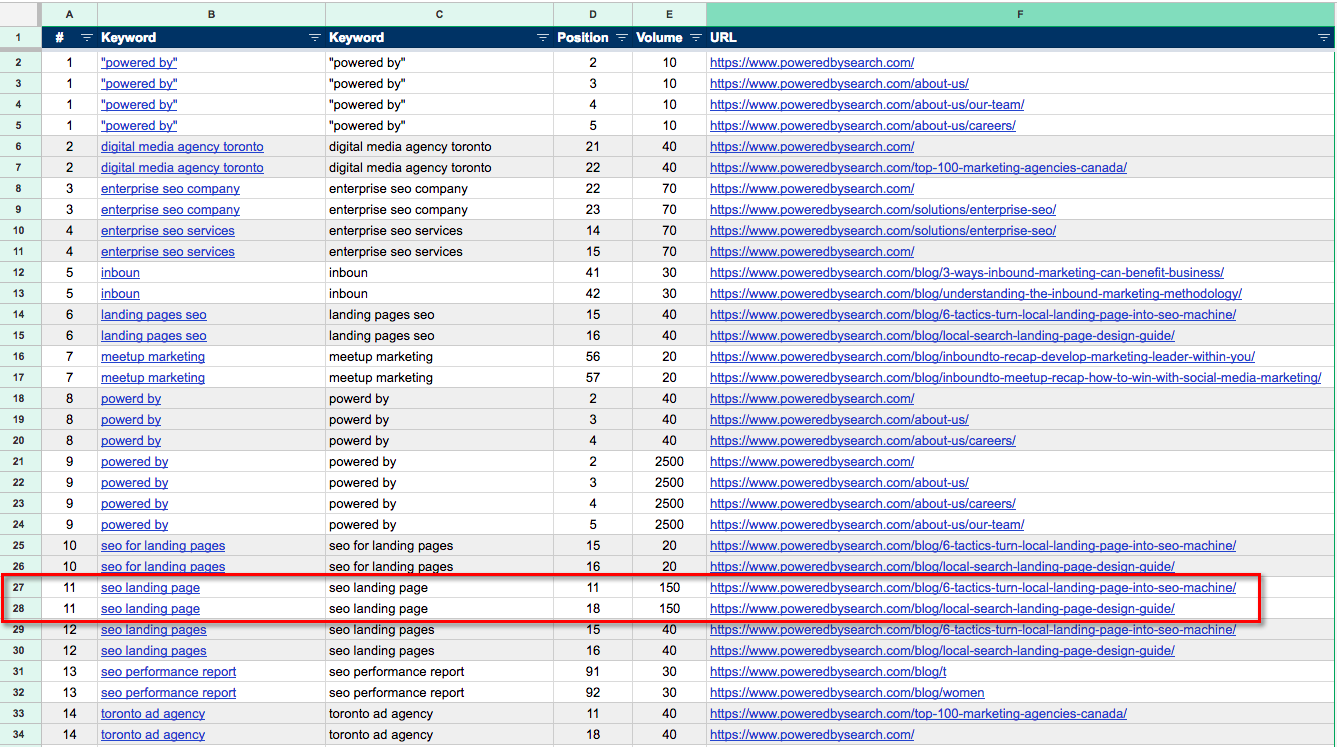Open the Volume column filter

coord(696,37)
